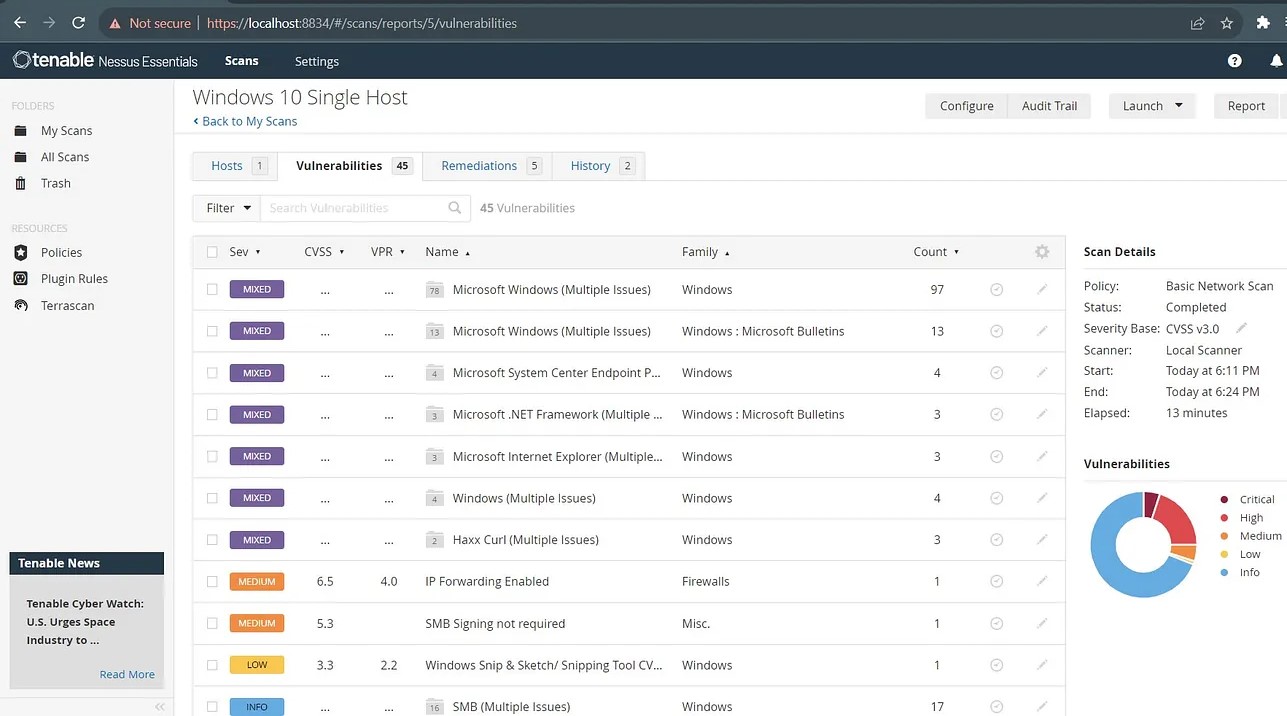Click the Audit Trail button
Viewport: 1287px width, 716px height.
click(x=1049, y=105)
